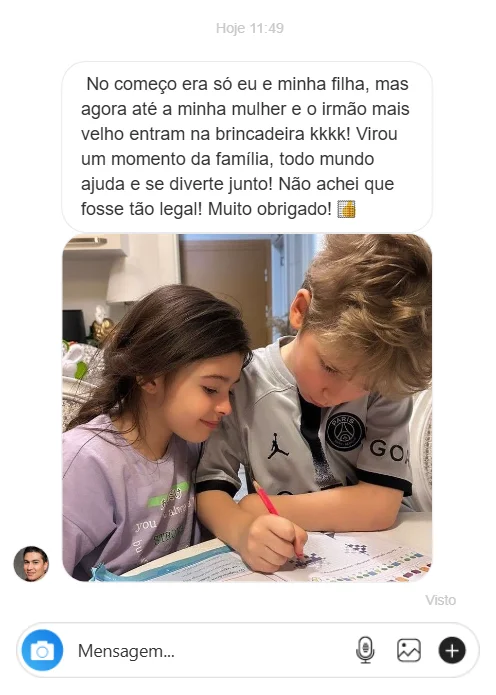Click the printed text on lilac shirt
Screen dimensions: 496x695
click(x=164, y=516)
